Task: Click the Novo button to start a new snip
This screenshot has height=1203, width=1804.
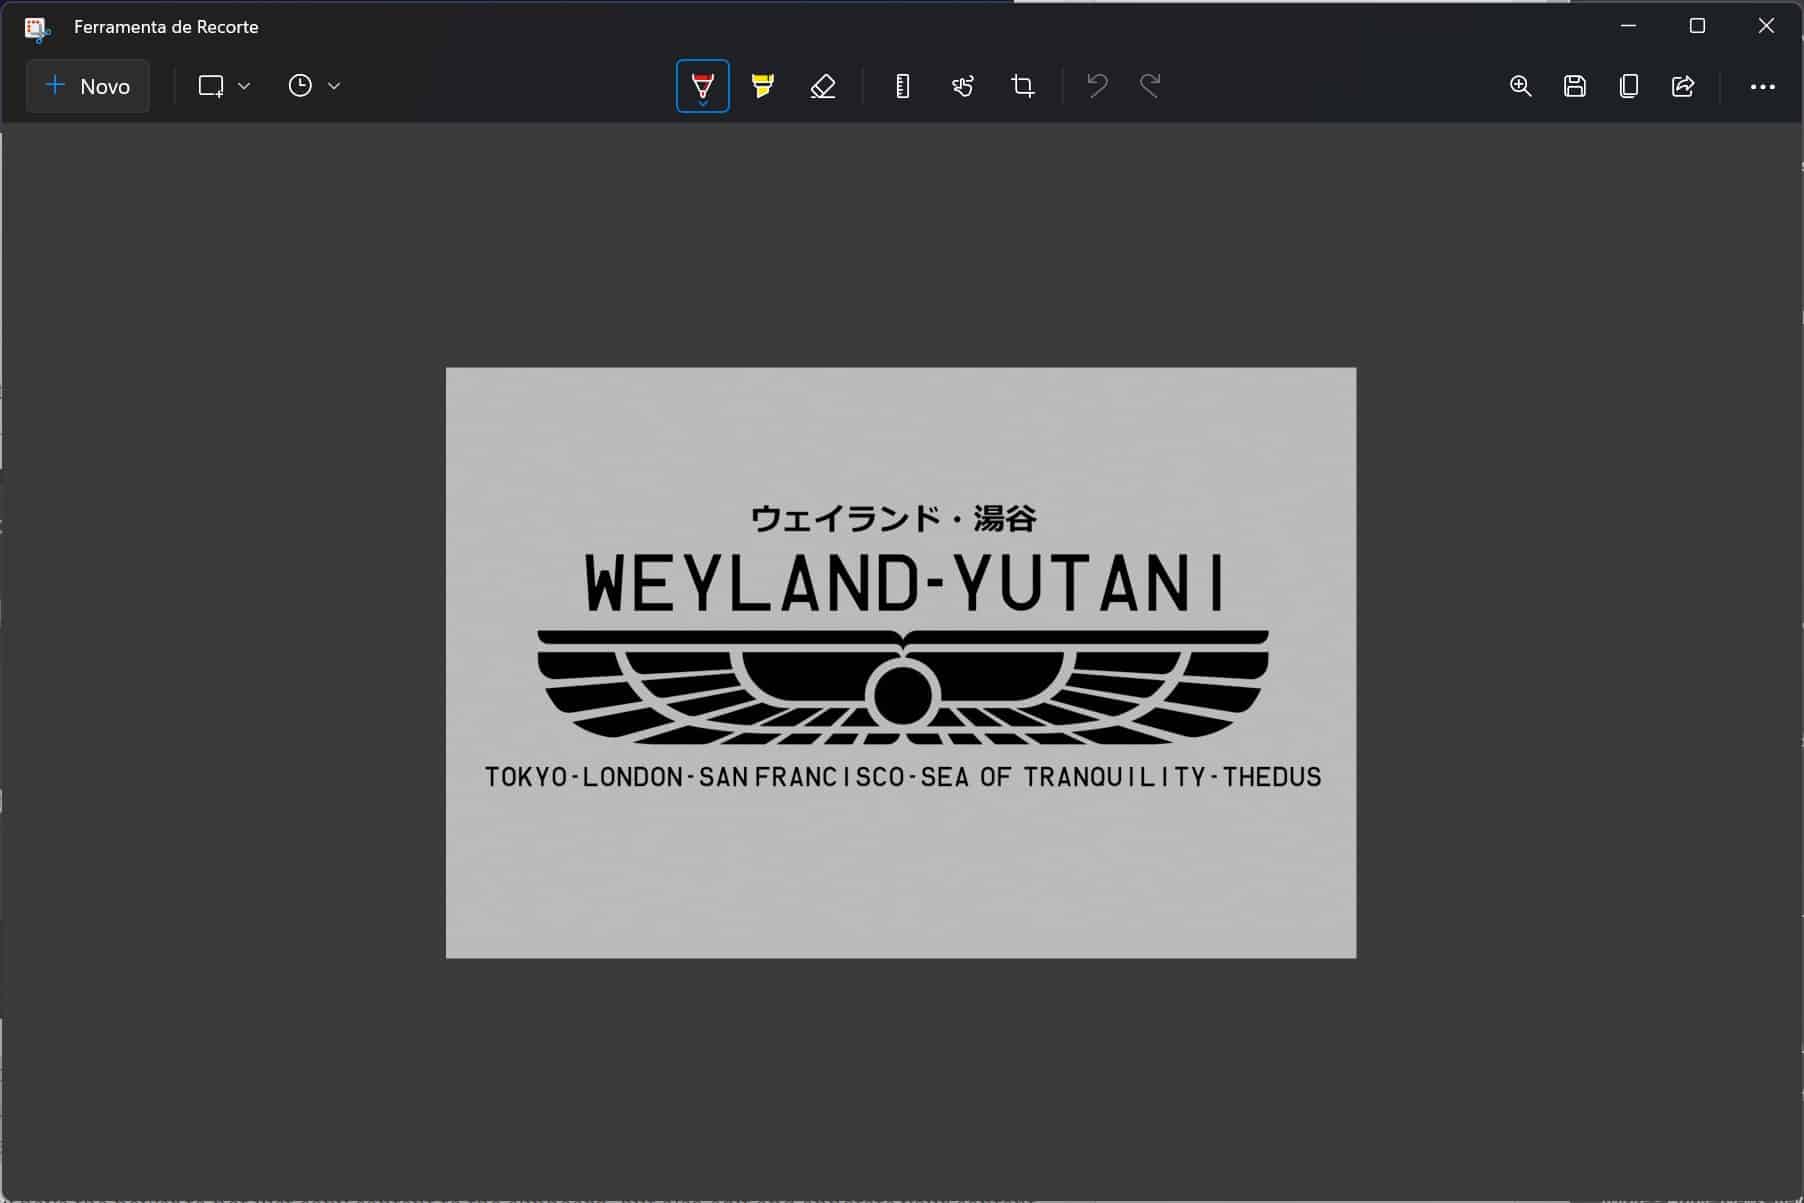Action: [88, 86]
